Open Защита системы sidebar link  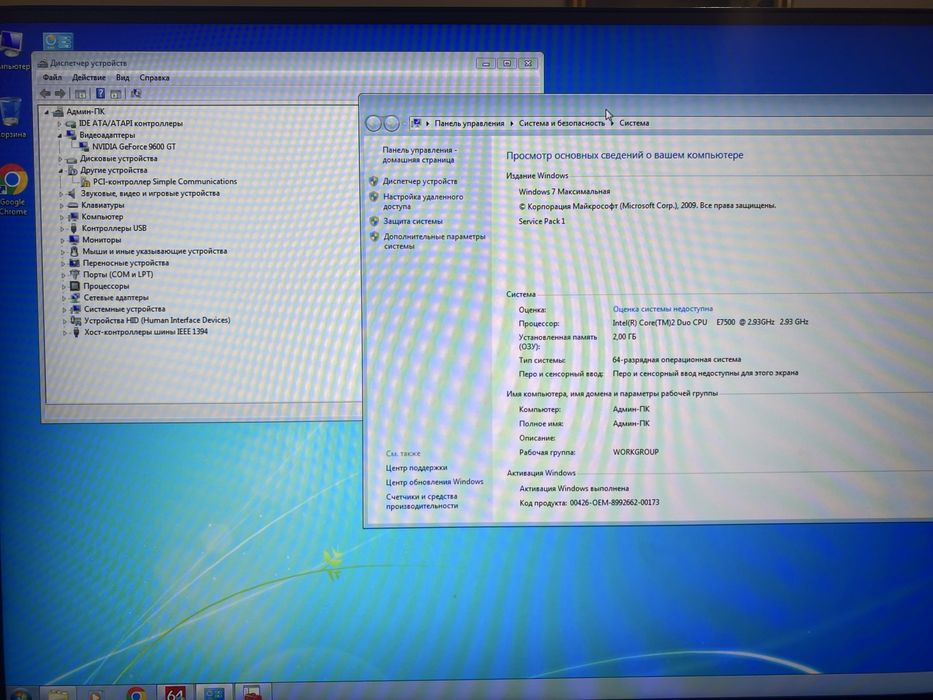tap(413, 221)
